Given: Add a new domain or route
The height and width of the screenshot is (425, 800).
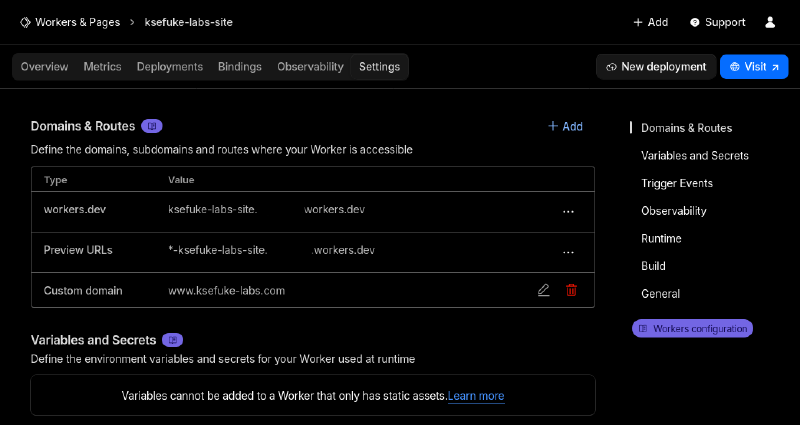Looking at the screenshot, I should [x=565, y=126].
